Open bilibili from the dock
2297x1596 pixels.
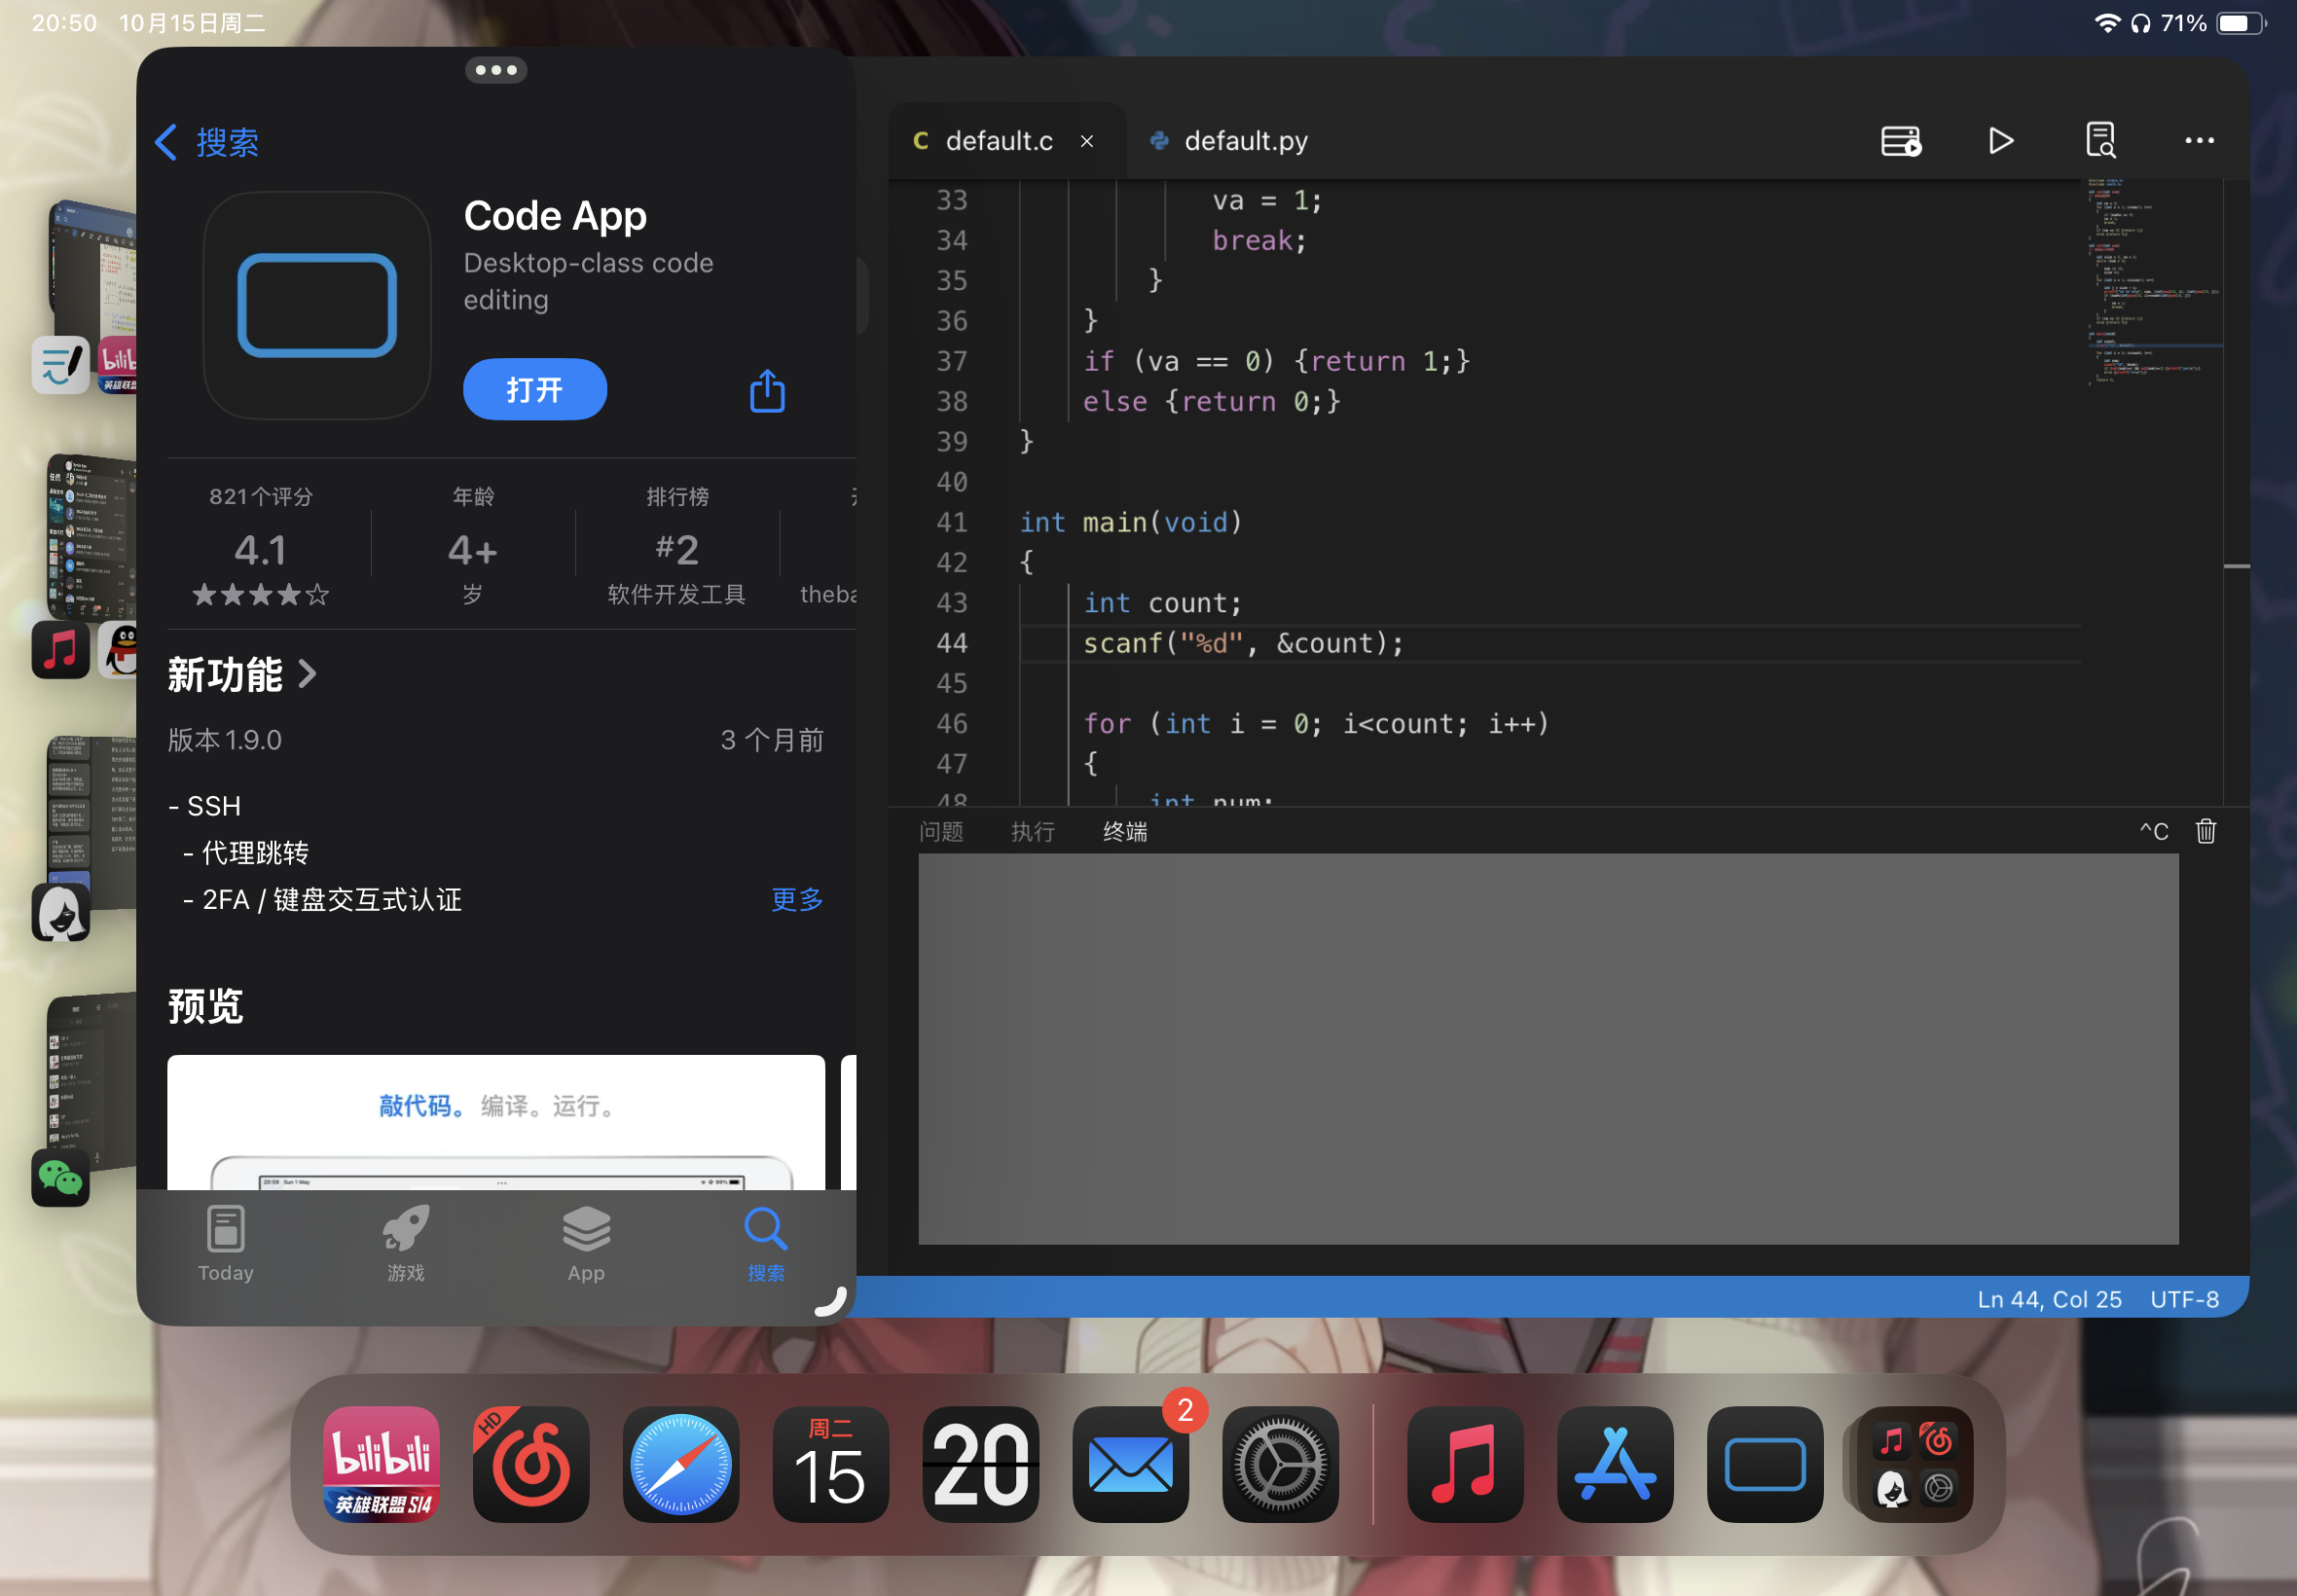tap(381, 1464)
